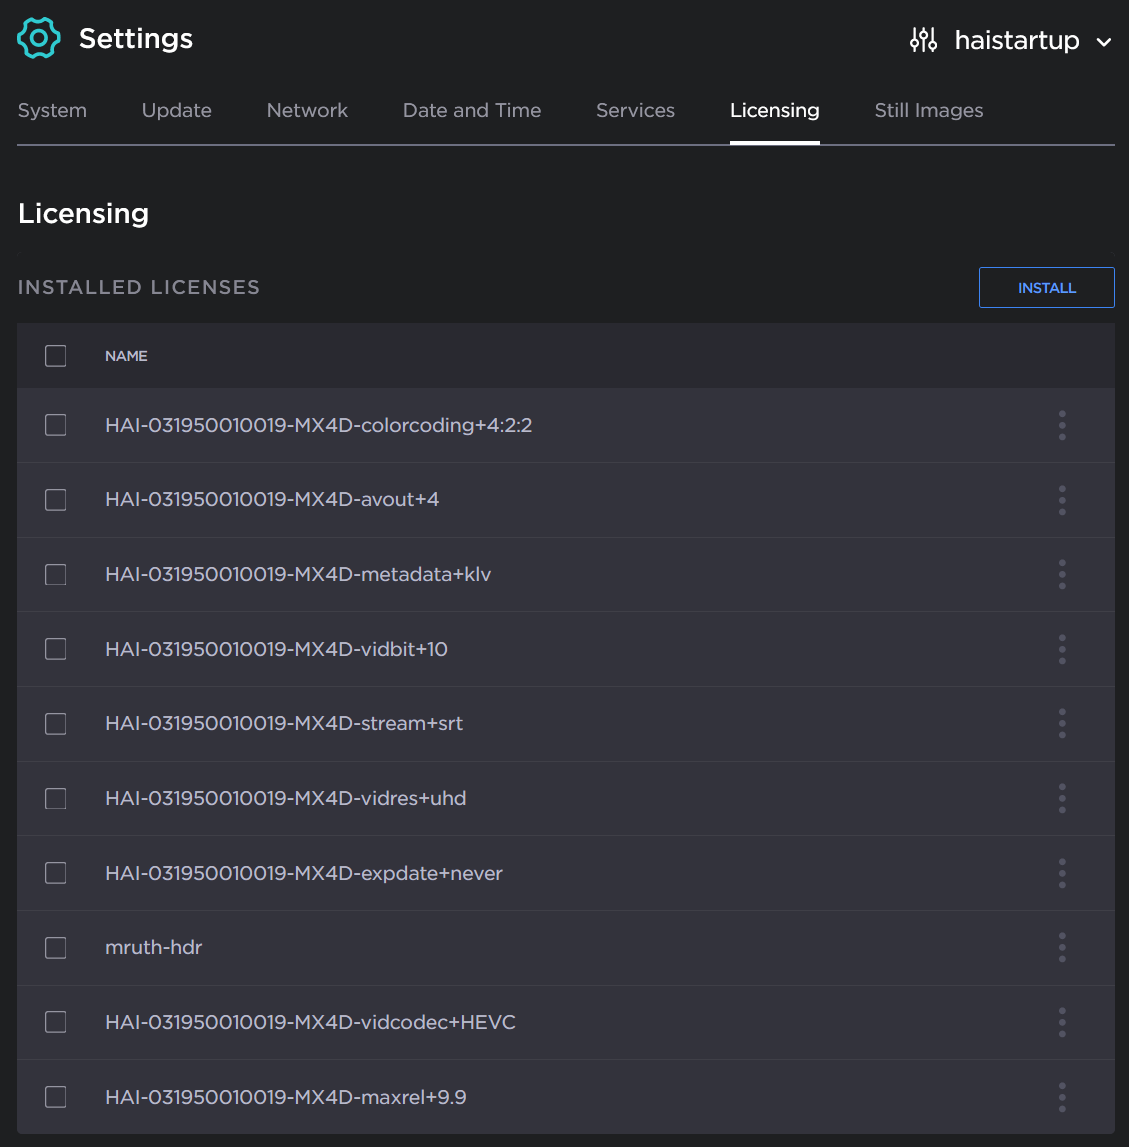
Task: Open the options menu for the avout+4 license
Action: click(x=1062, y=500)
